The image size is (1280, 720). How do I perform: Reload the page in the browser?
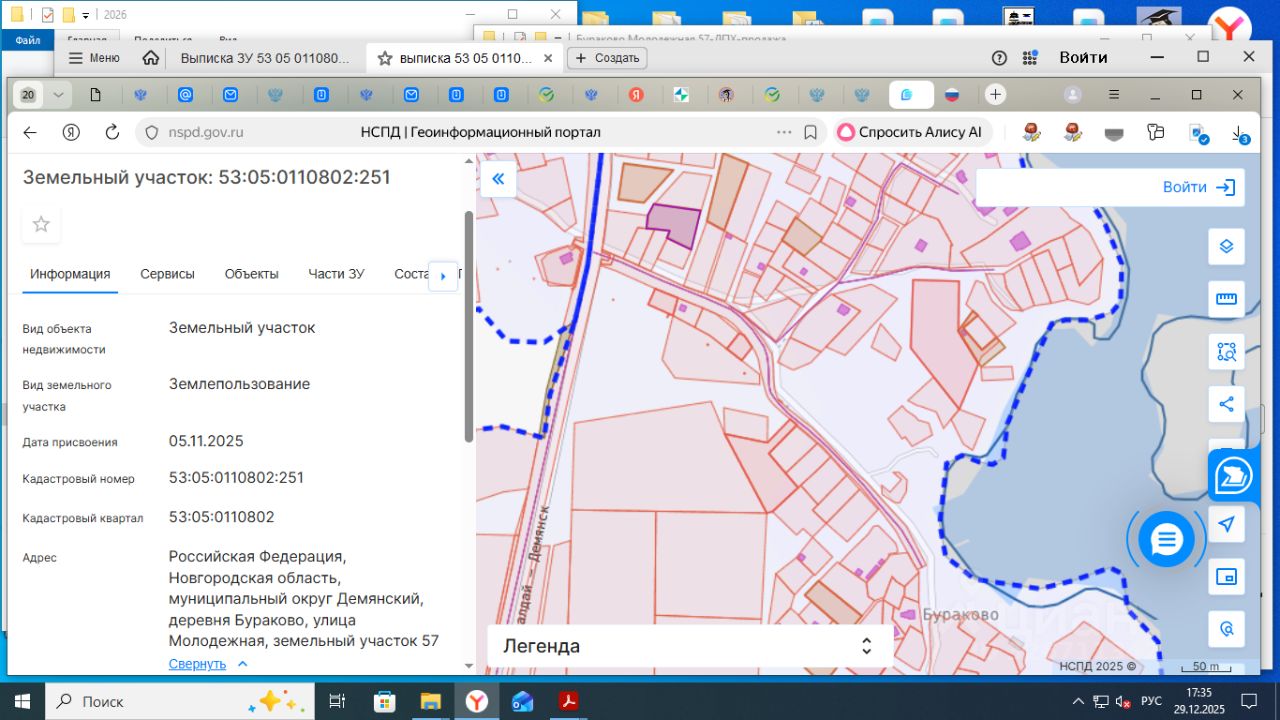112,132
